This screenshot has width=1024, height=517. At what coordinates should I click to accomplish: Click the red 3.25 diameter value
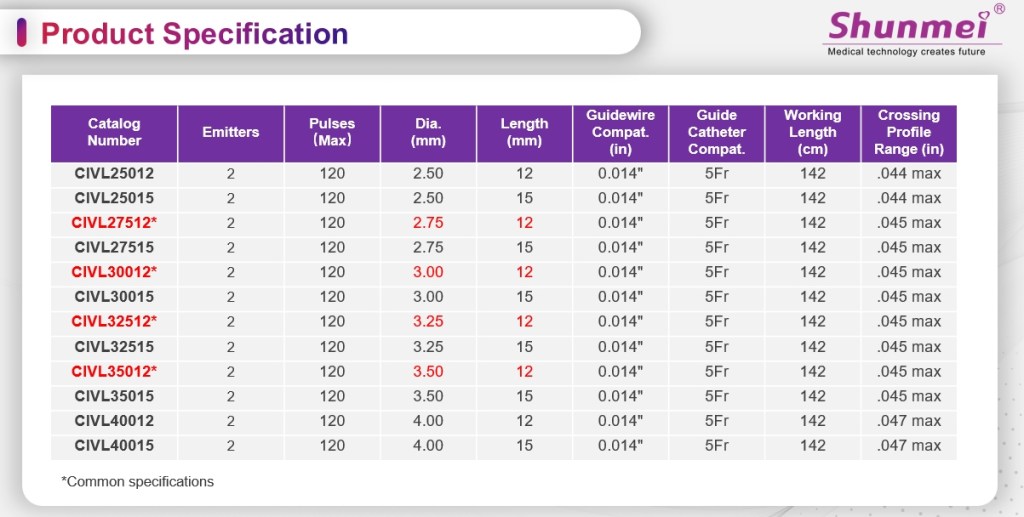tap(428, 322)
